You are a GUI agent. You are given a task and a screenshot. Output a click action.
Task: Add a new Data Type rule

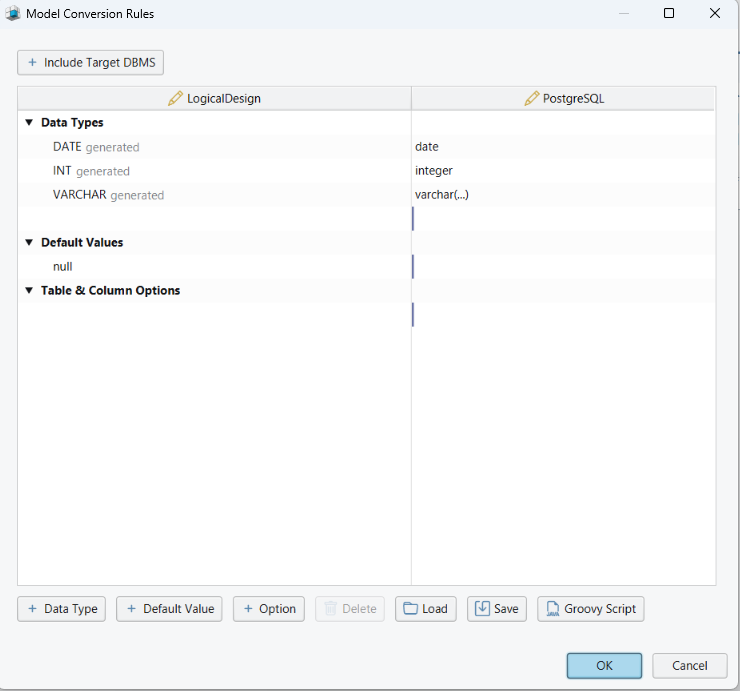[x=61, y=609]
